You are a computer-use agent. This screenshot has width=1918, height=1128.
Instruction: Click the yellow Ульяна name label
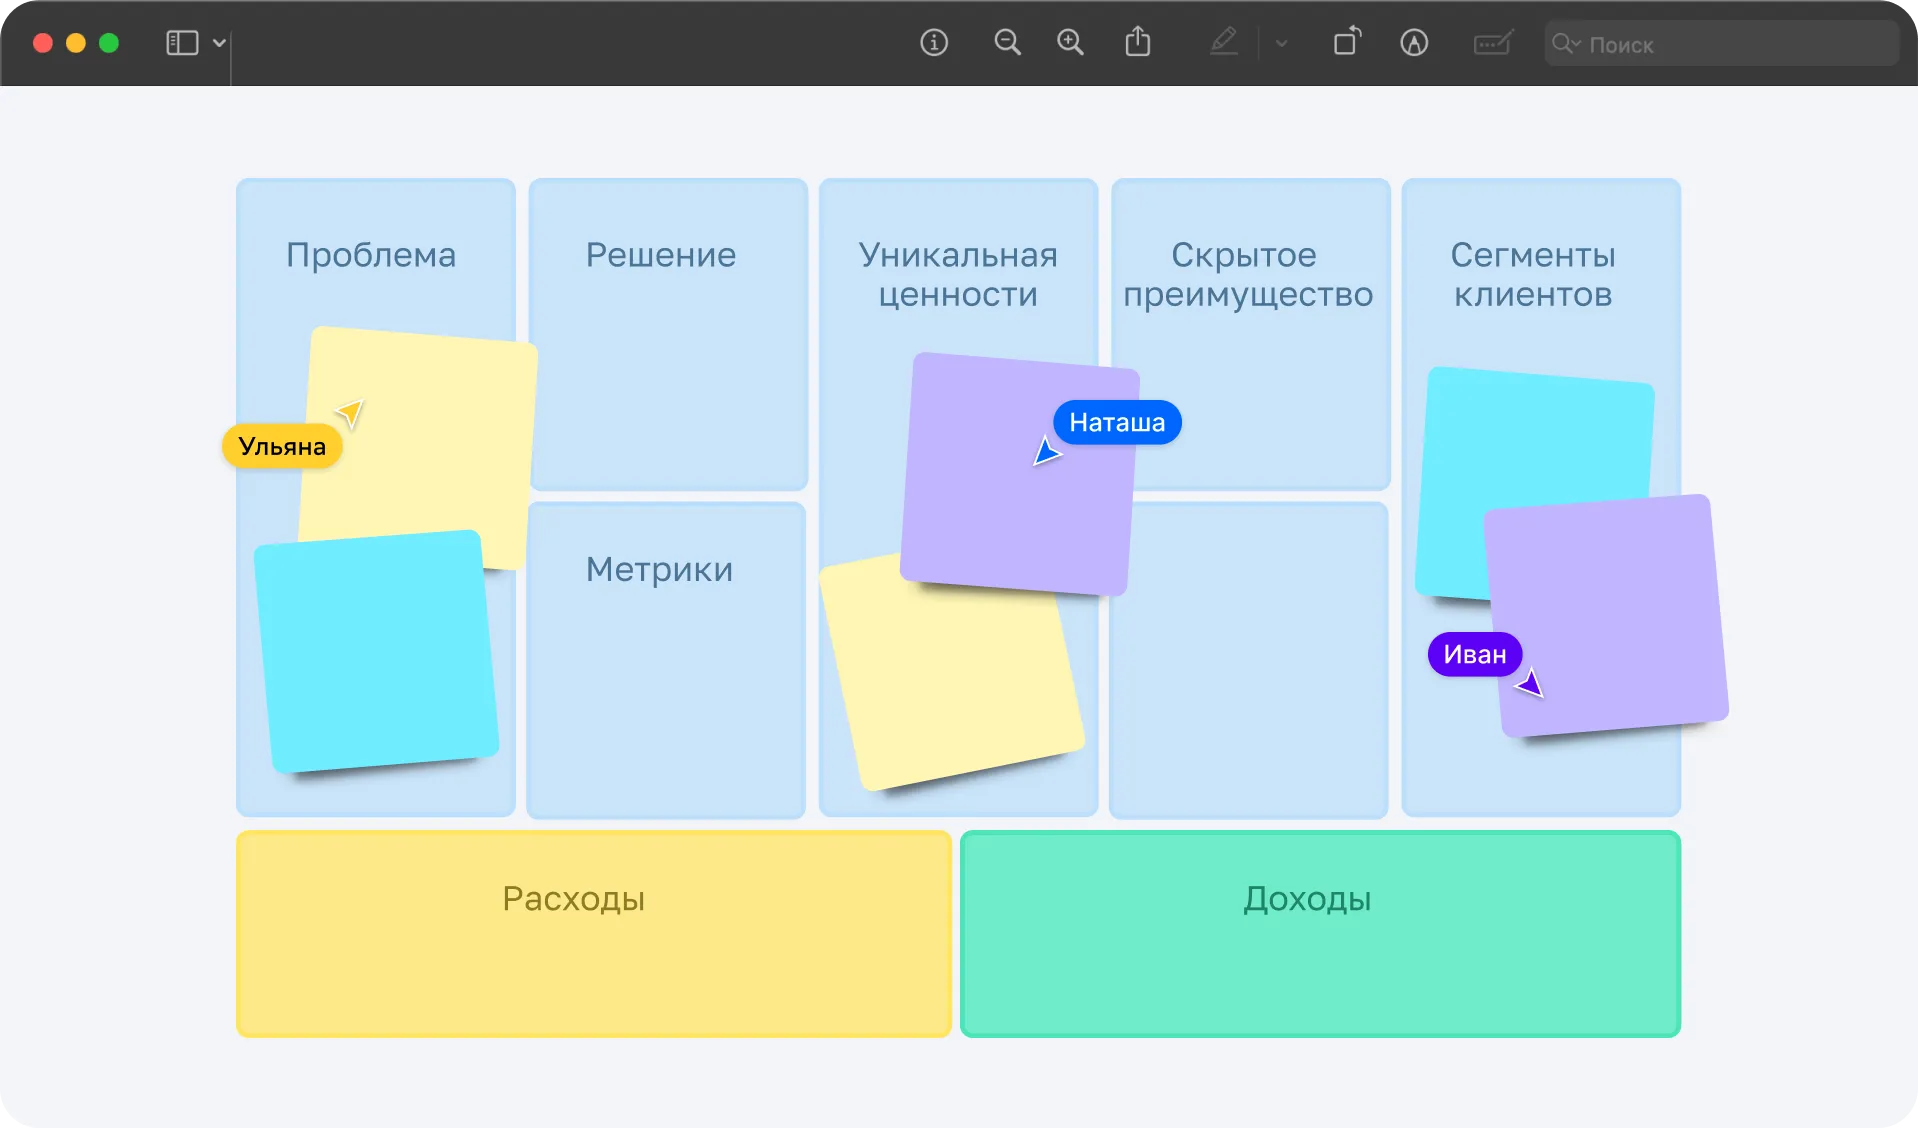point(282,447)
